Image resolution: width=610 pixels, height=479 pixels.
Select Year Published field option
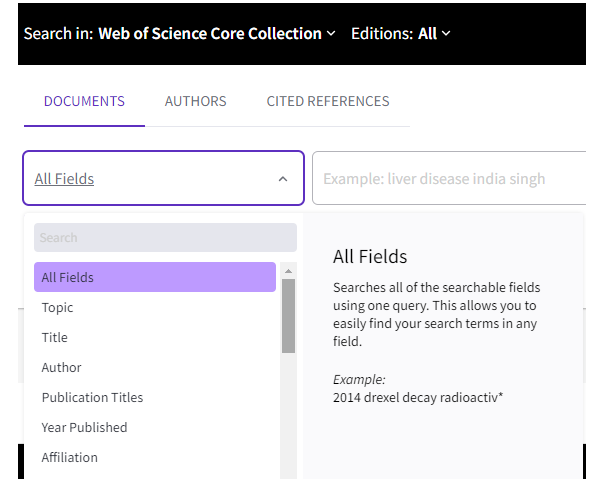pos(155,427)
